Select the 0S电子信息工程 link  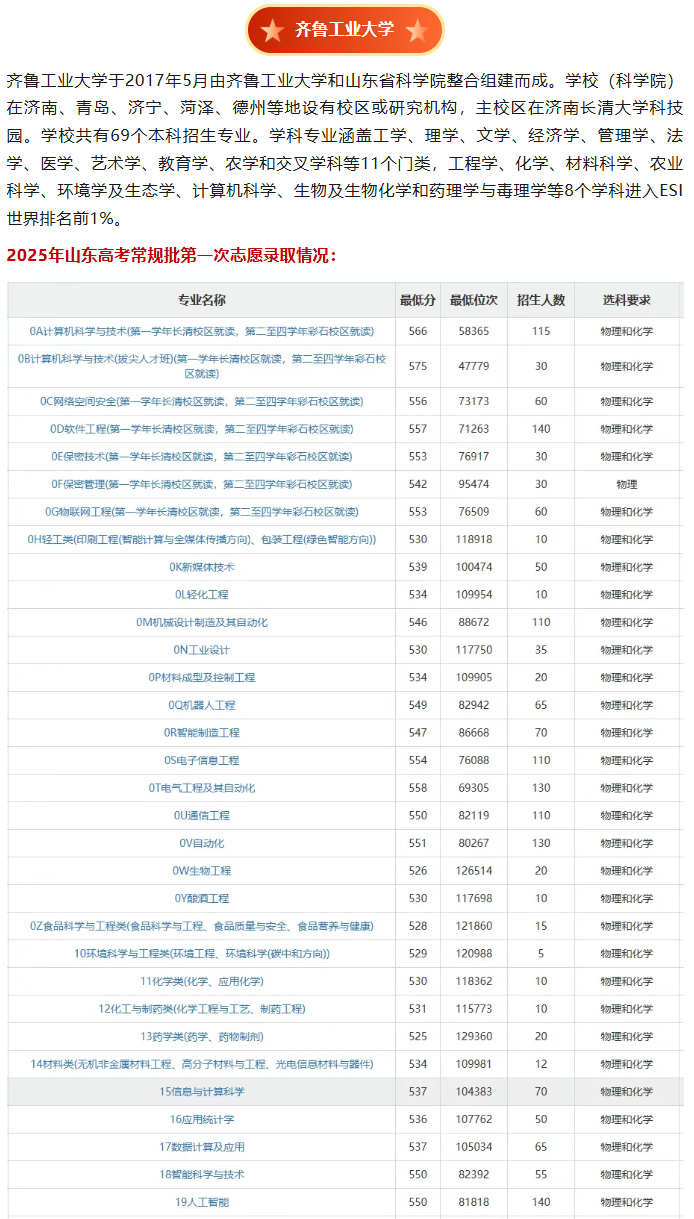tap(202, 760)
